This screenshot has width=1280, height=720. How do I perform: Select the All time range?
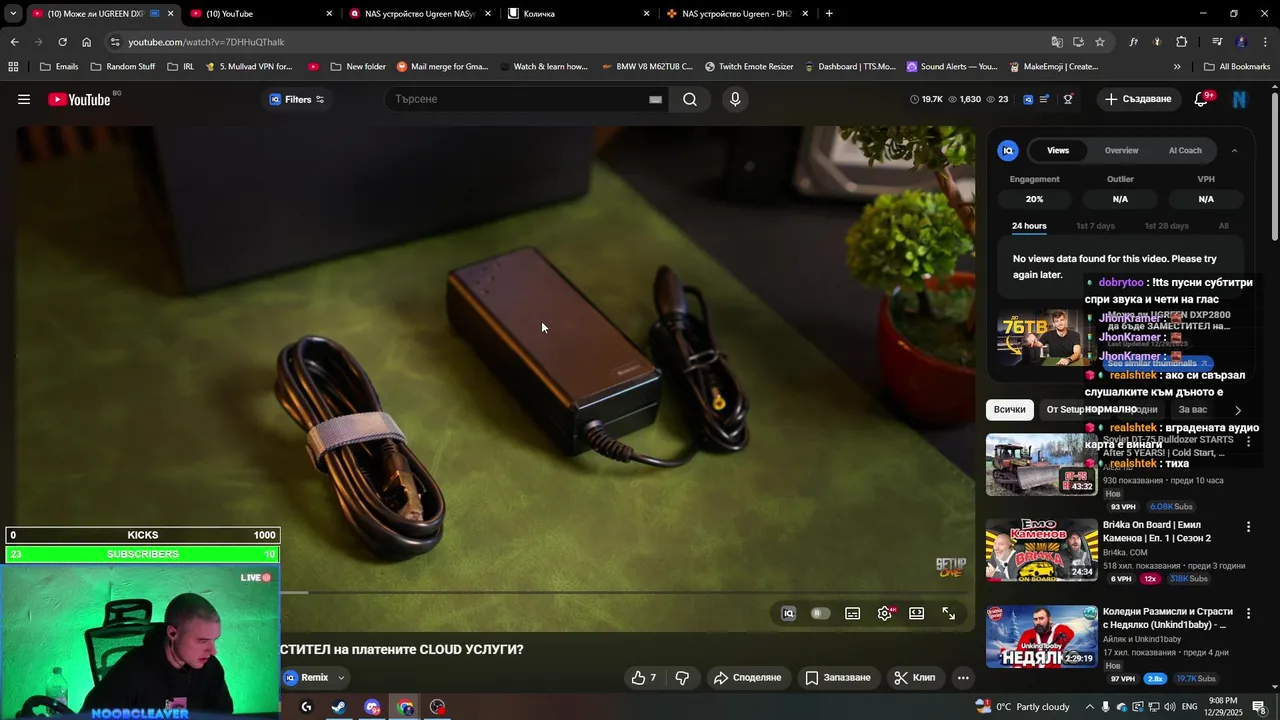tap(1223, 226)
